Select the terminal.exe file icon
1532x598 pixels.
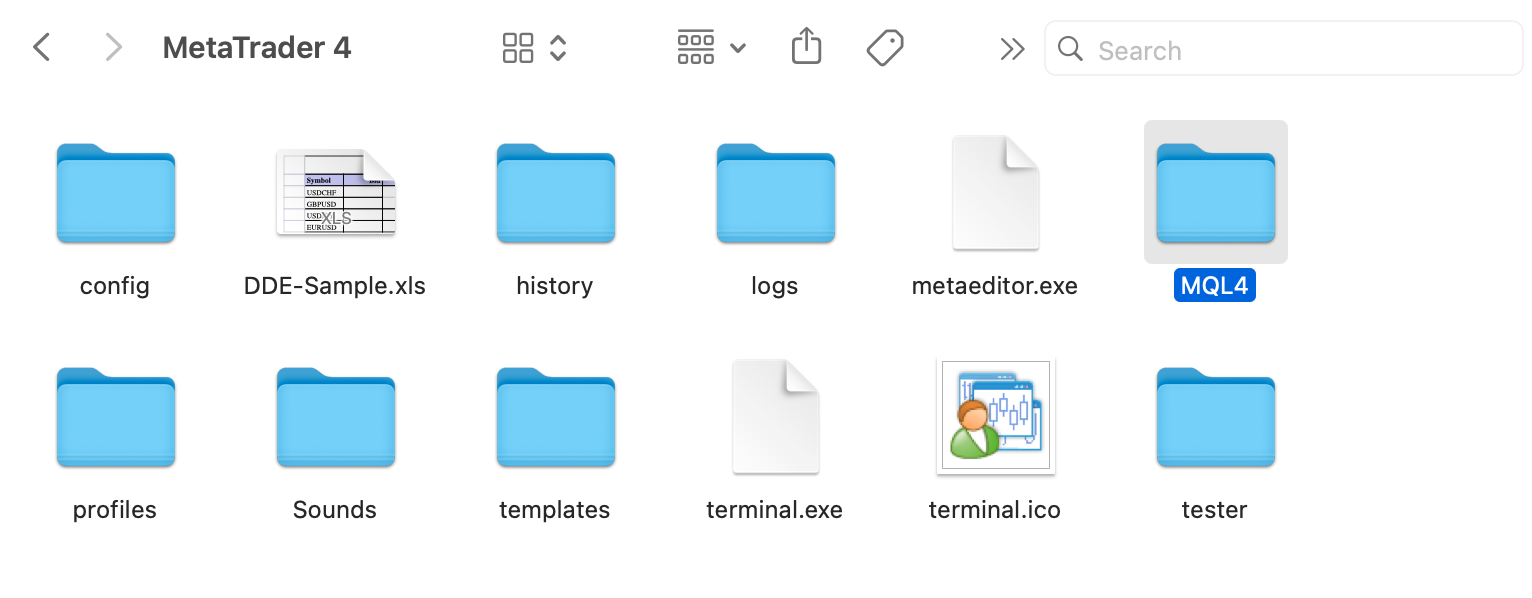coord(776,416)
